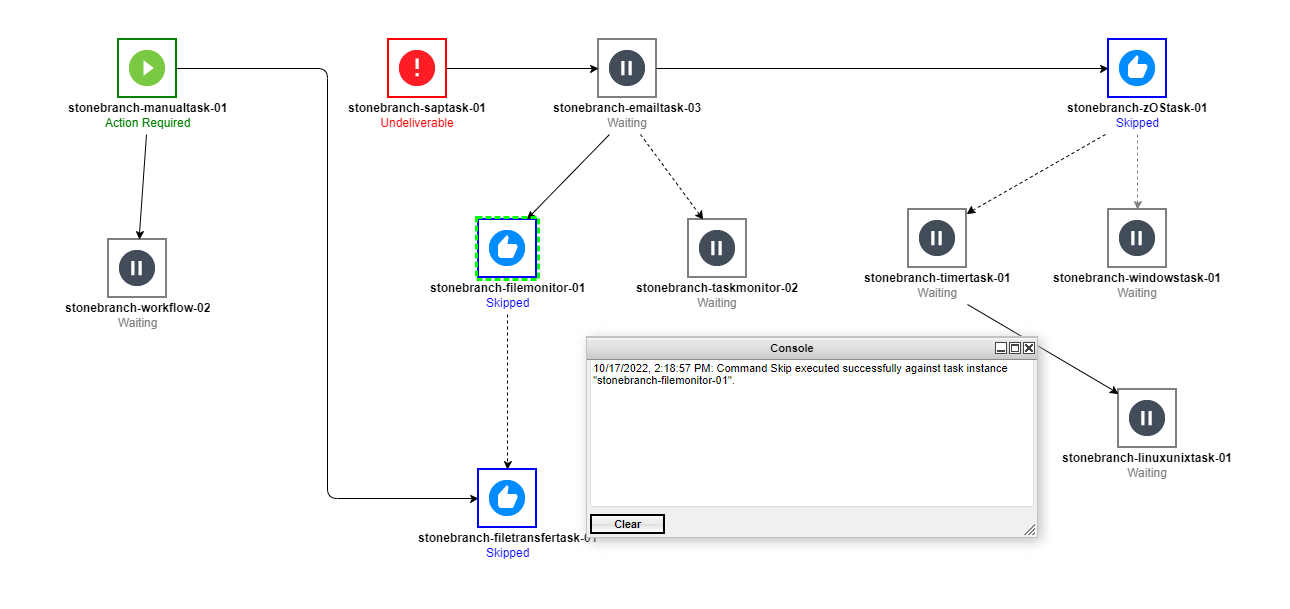Select the stonebranch-taskmonitor-02 pause node
Viewport: 1290px width, 609px height.
[x=717, y=248]
